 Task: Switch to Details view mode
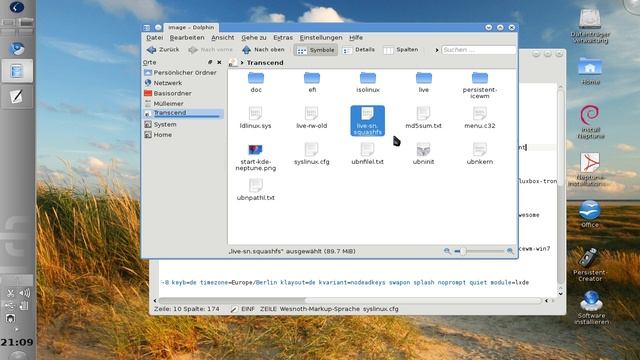click(x=359, y=50)
